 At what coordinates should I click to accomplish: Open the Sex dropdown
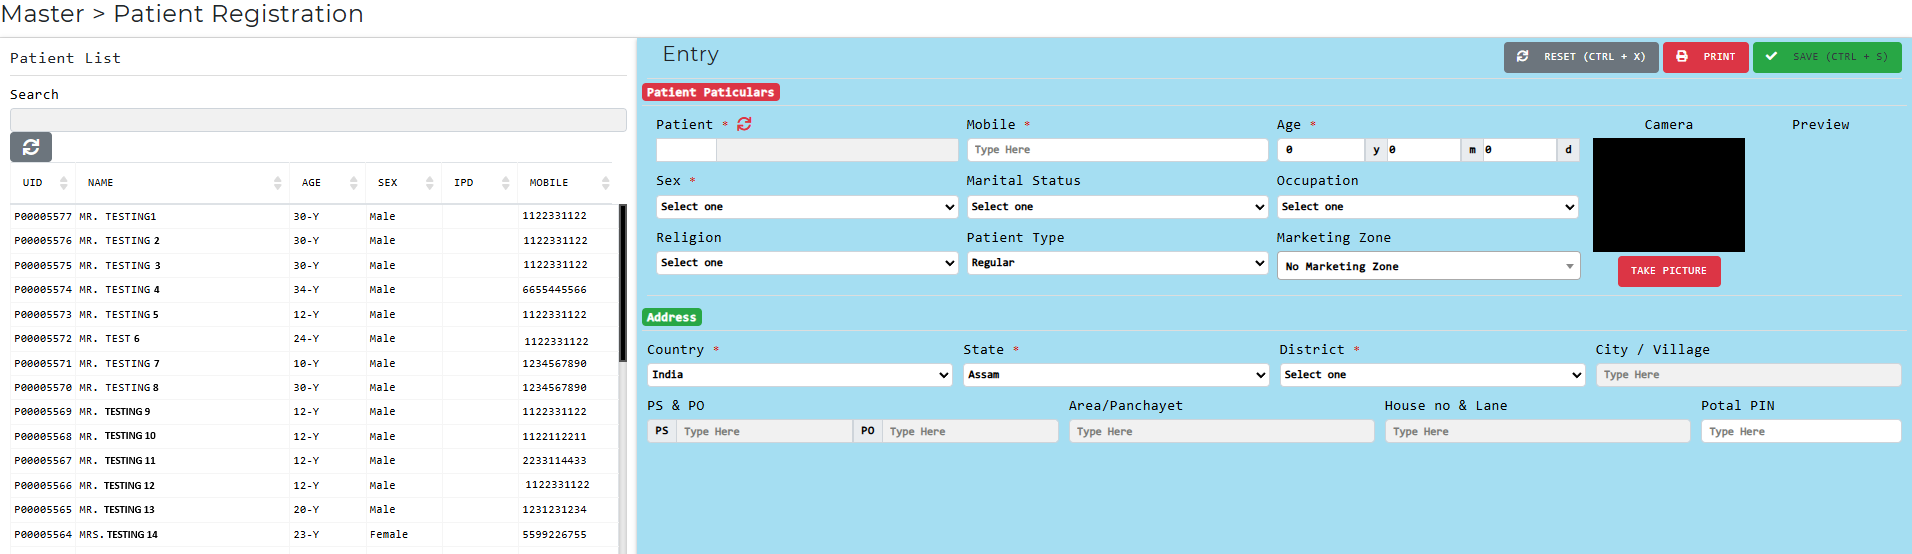807,207
